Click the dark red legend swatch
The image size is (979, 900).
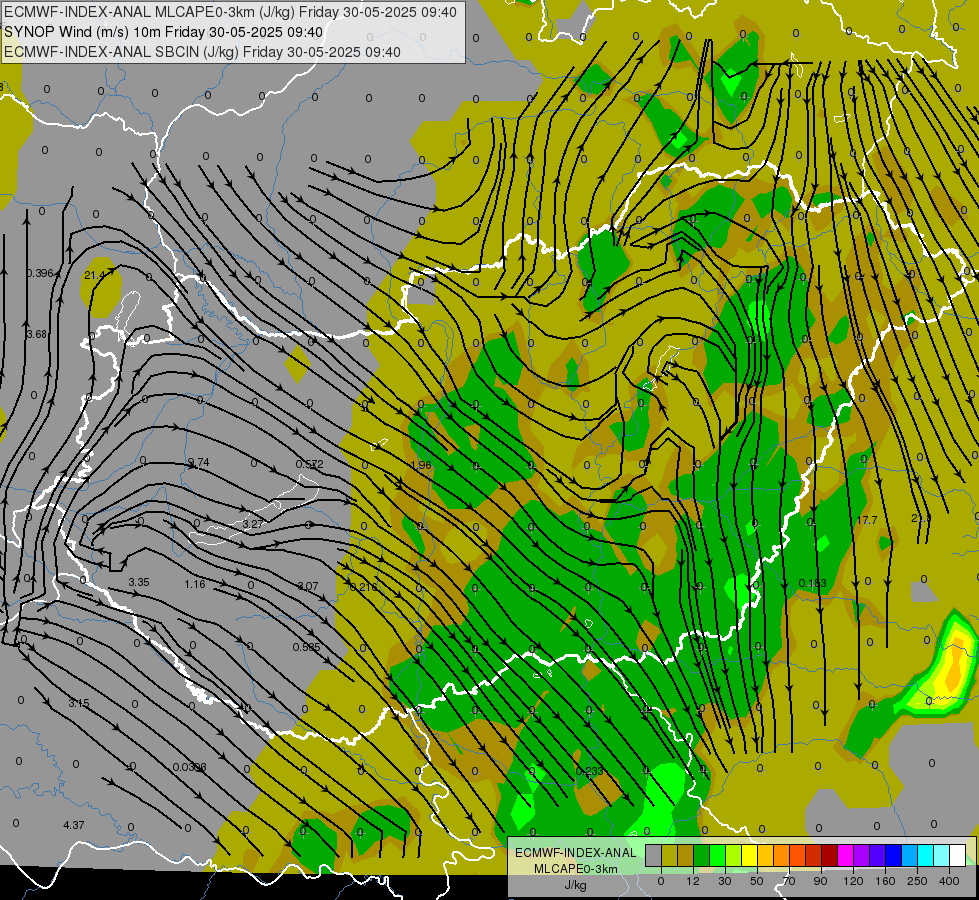830,855
